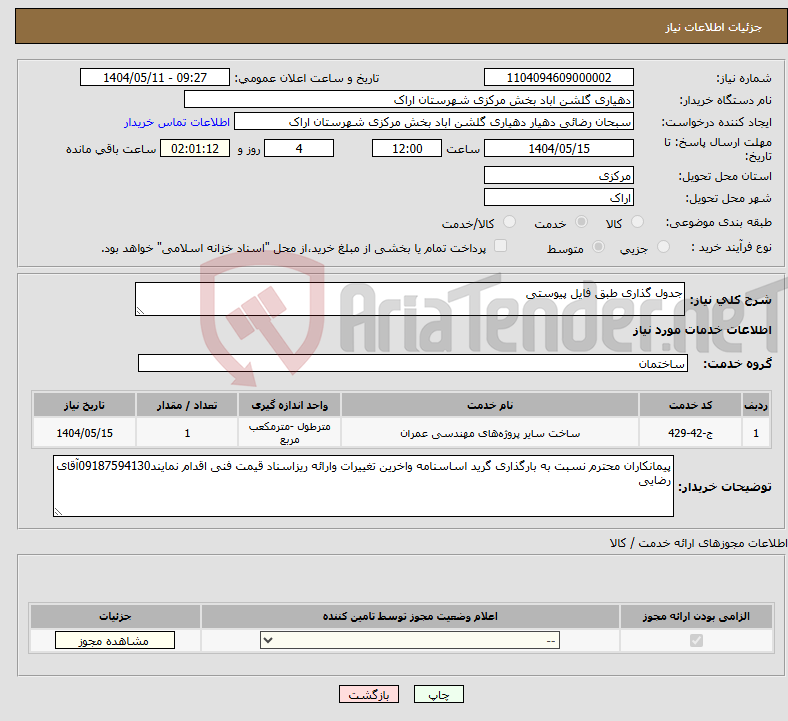Select the خدمت radio button
788x721 pixels.
click(581, 222)
